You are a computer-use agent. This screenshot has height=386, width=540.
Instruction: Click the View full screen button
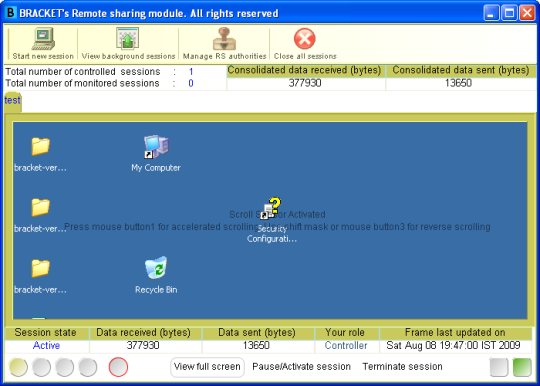(207, 367)
